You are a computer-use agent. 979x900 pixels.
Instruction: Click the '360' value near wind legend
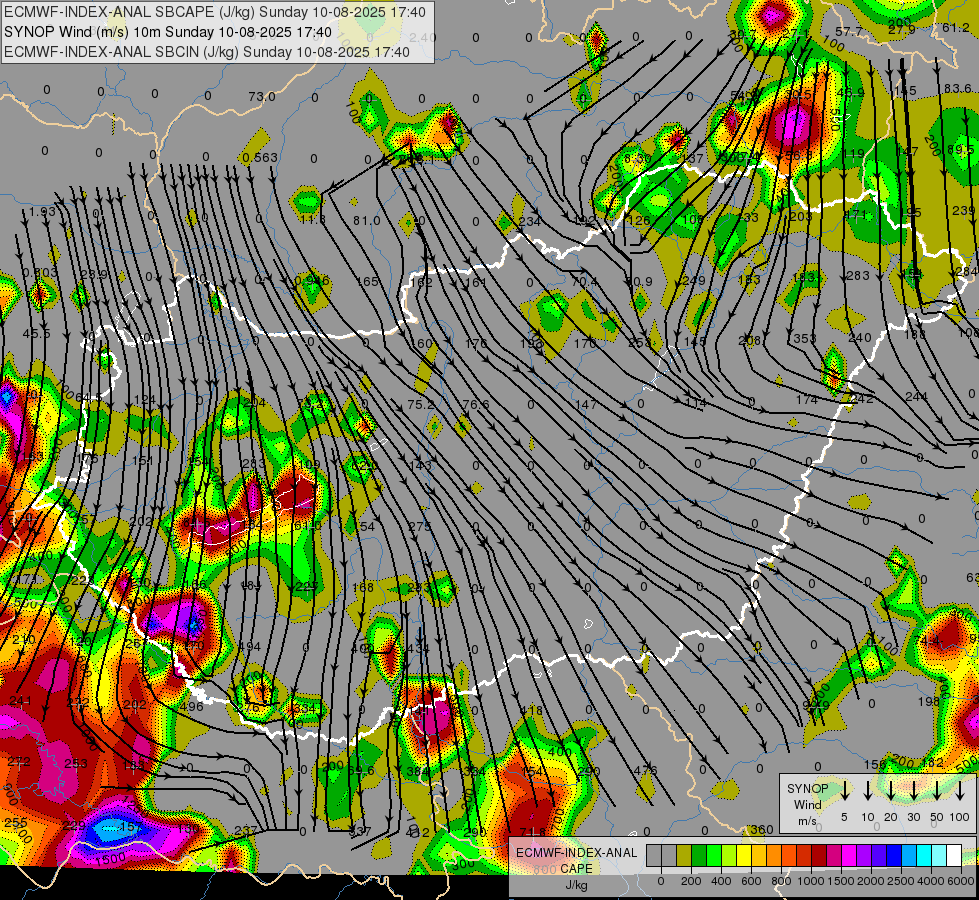[762, 829]
